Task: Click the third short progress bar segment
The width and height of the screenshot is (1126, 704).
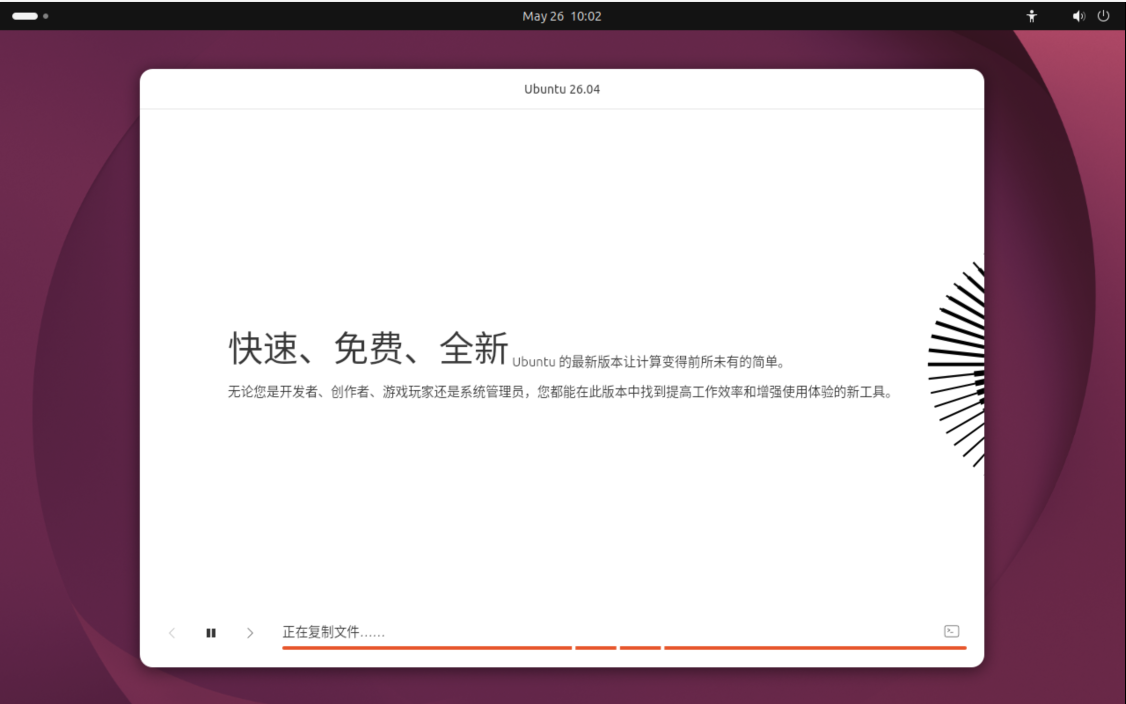Action: (640, 648)
